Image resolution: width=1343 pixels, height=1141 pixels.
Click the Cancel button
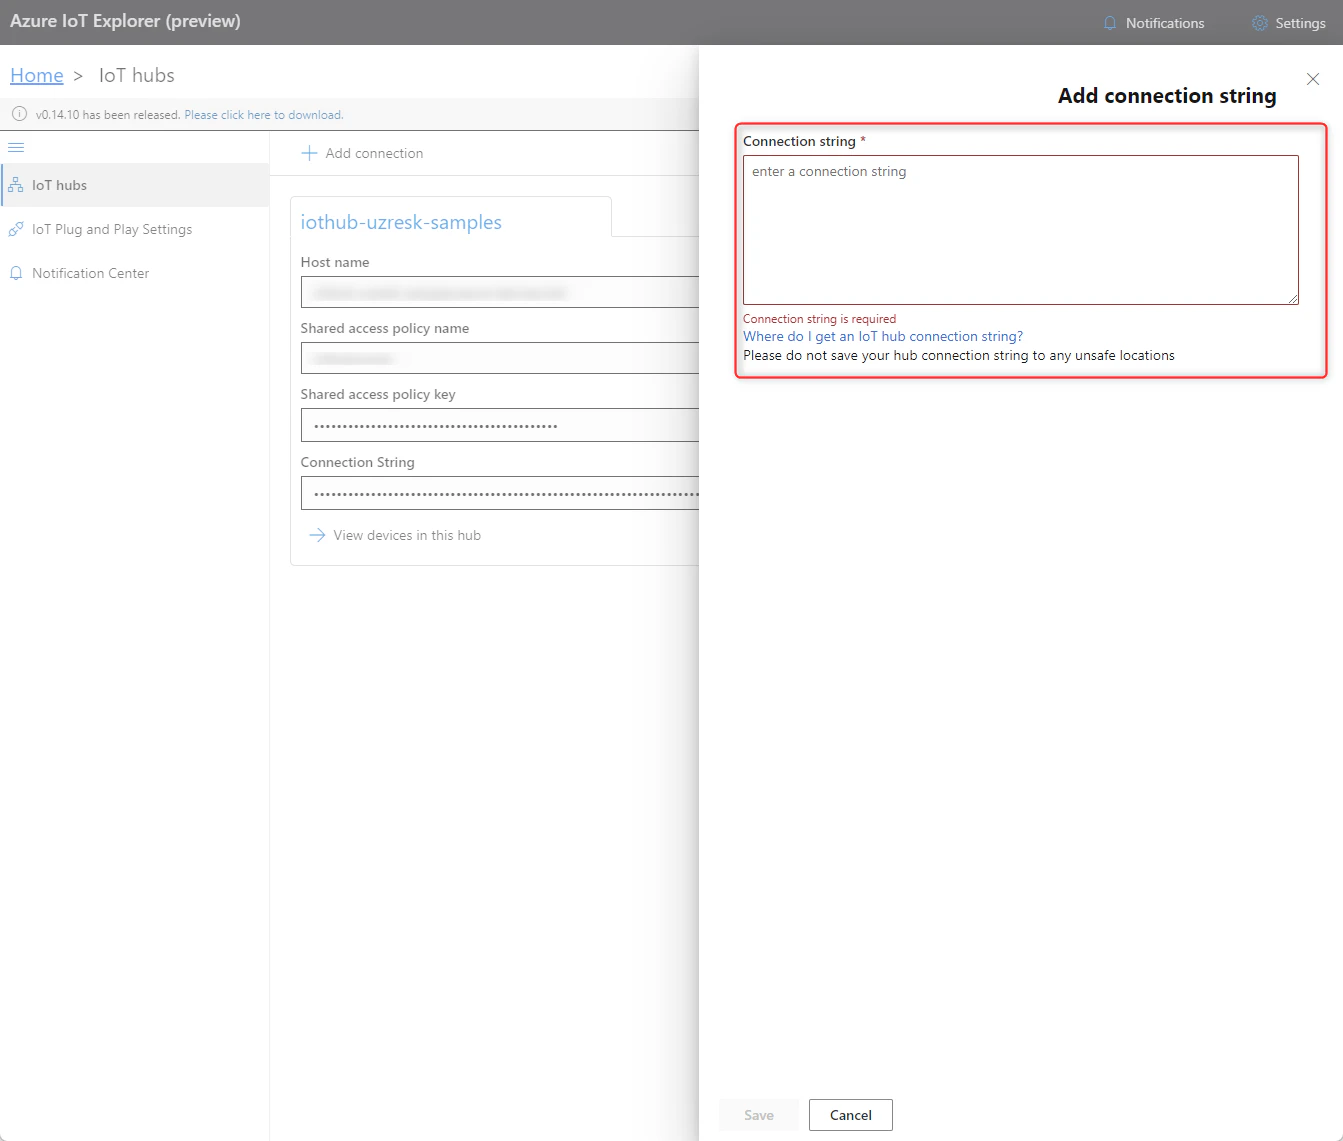click(x=851, y=1115)
